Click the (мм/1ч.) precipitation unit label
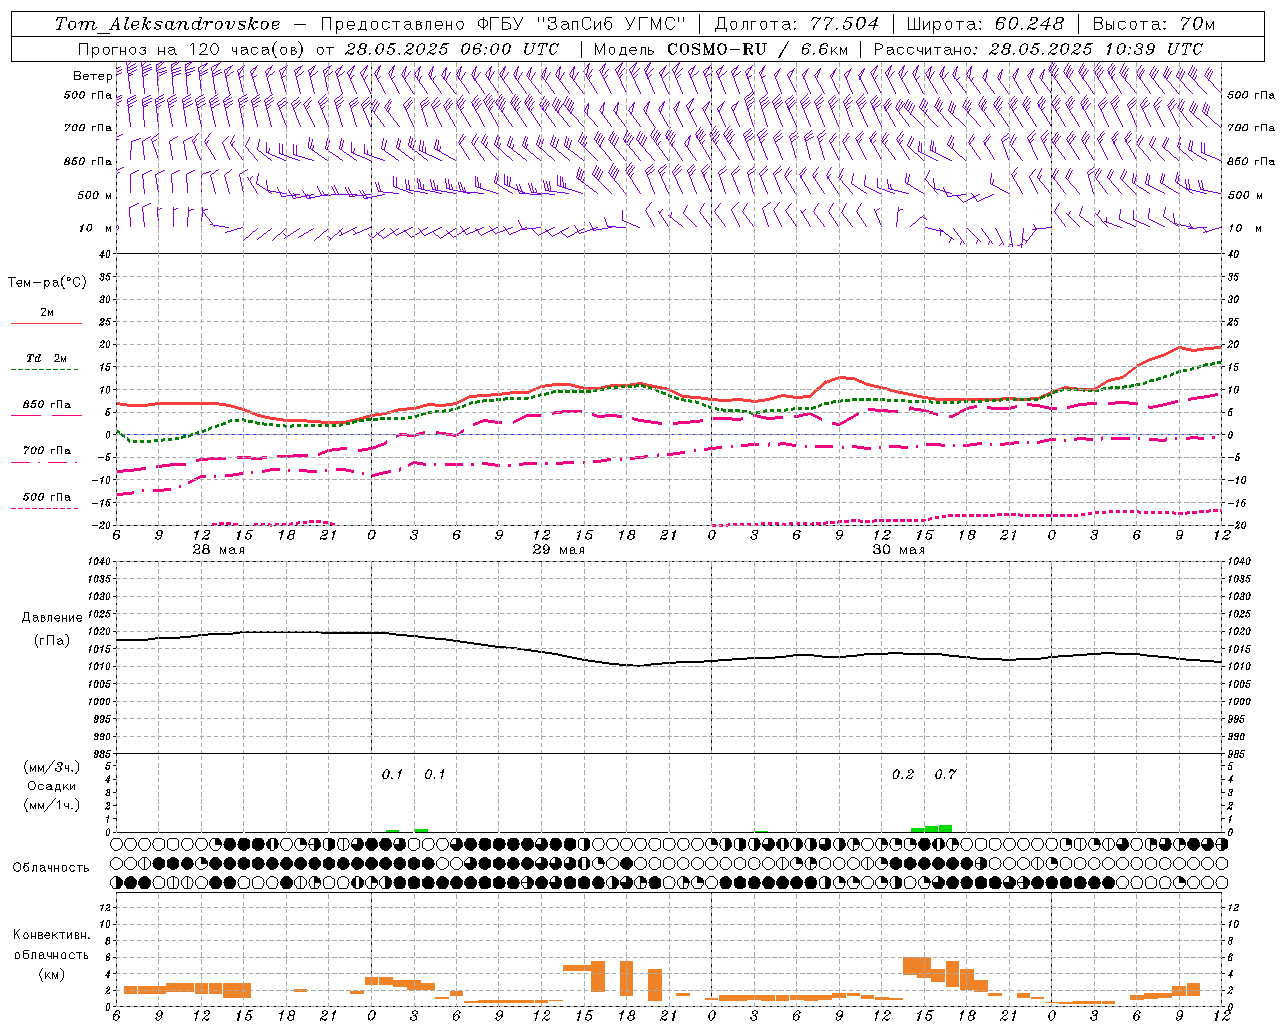The width and height of the screenshot is (1280, 1024). click(51, 805)
